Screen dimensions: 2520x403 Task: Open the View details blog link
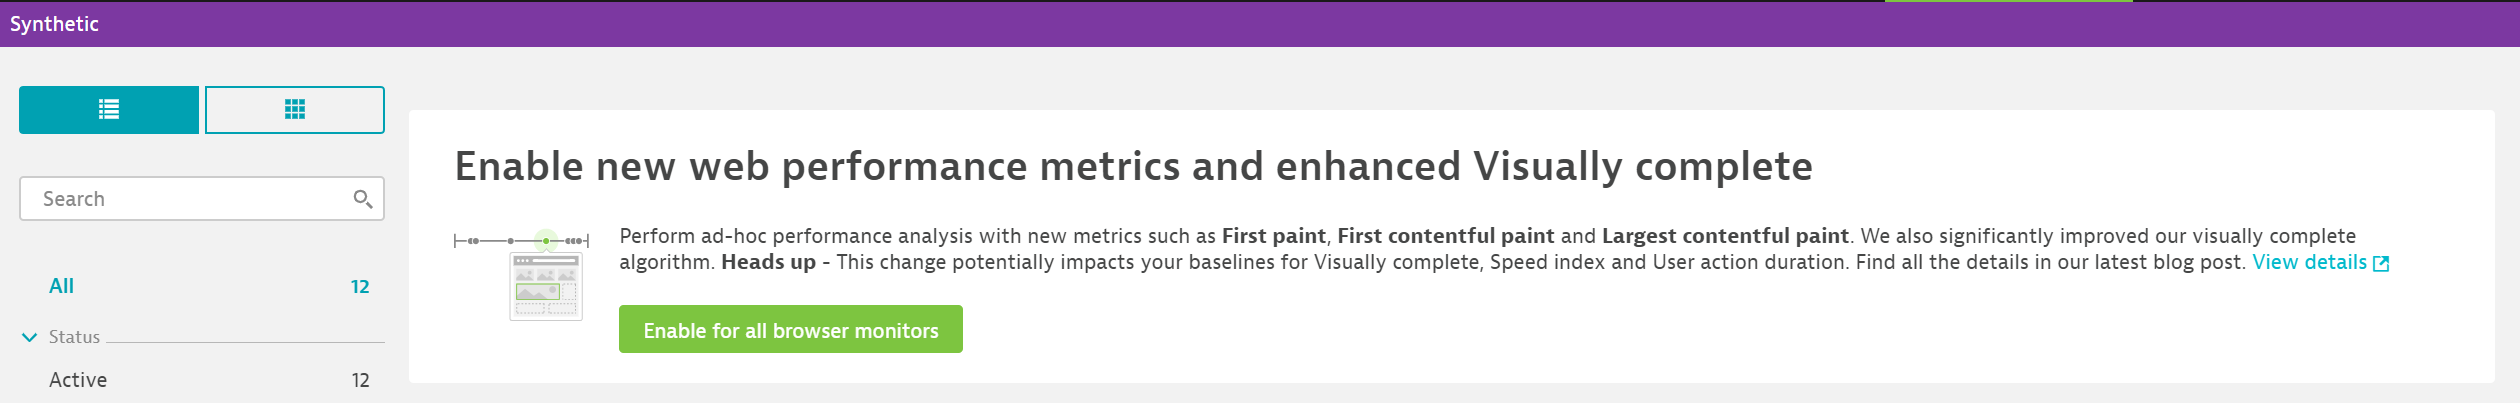click(2309, 262)
